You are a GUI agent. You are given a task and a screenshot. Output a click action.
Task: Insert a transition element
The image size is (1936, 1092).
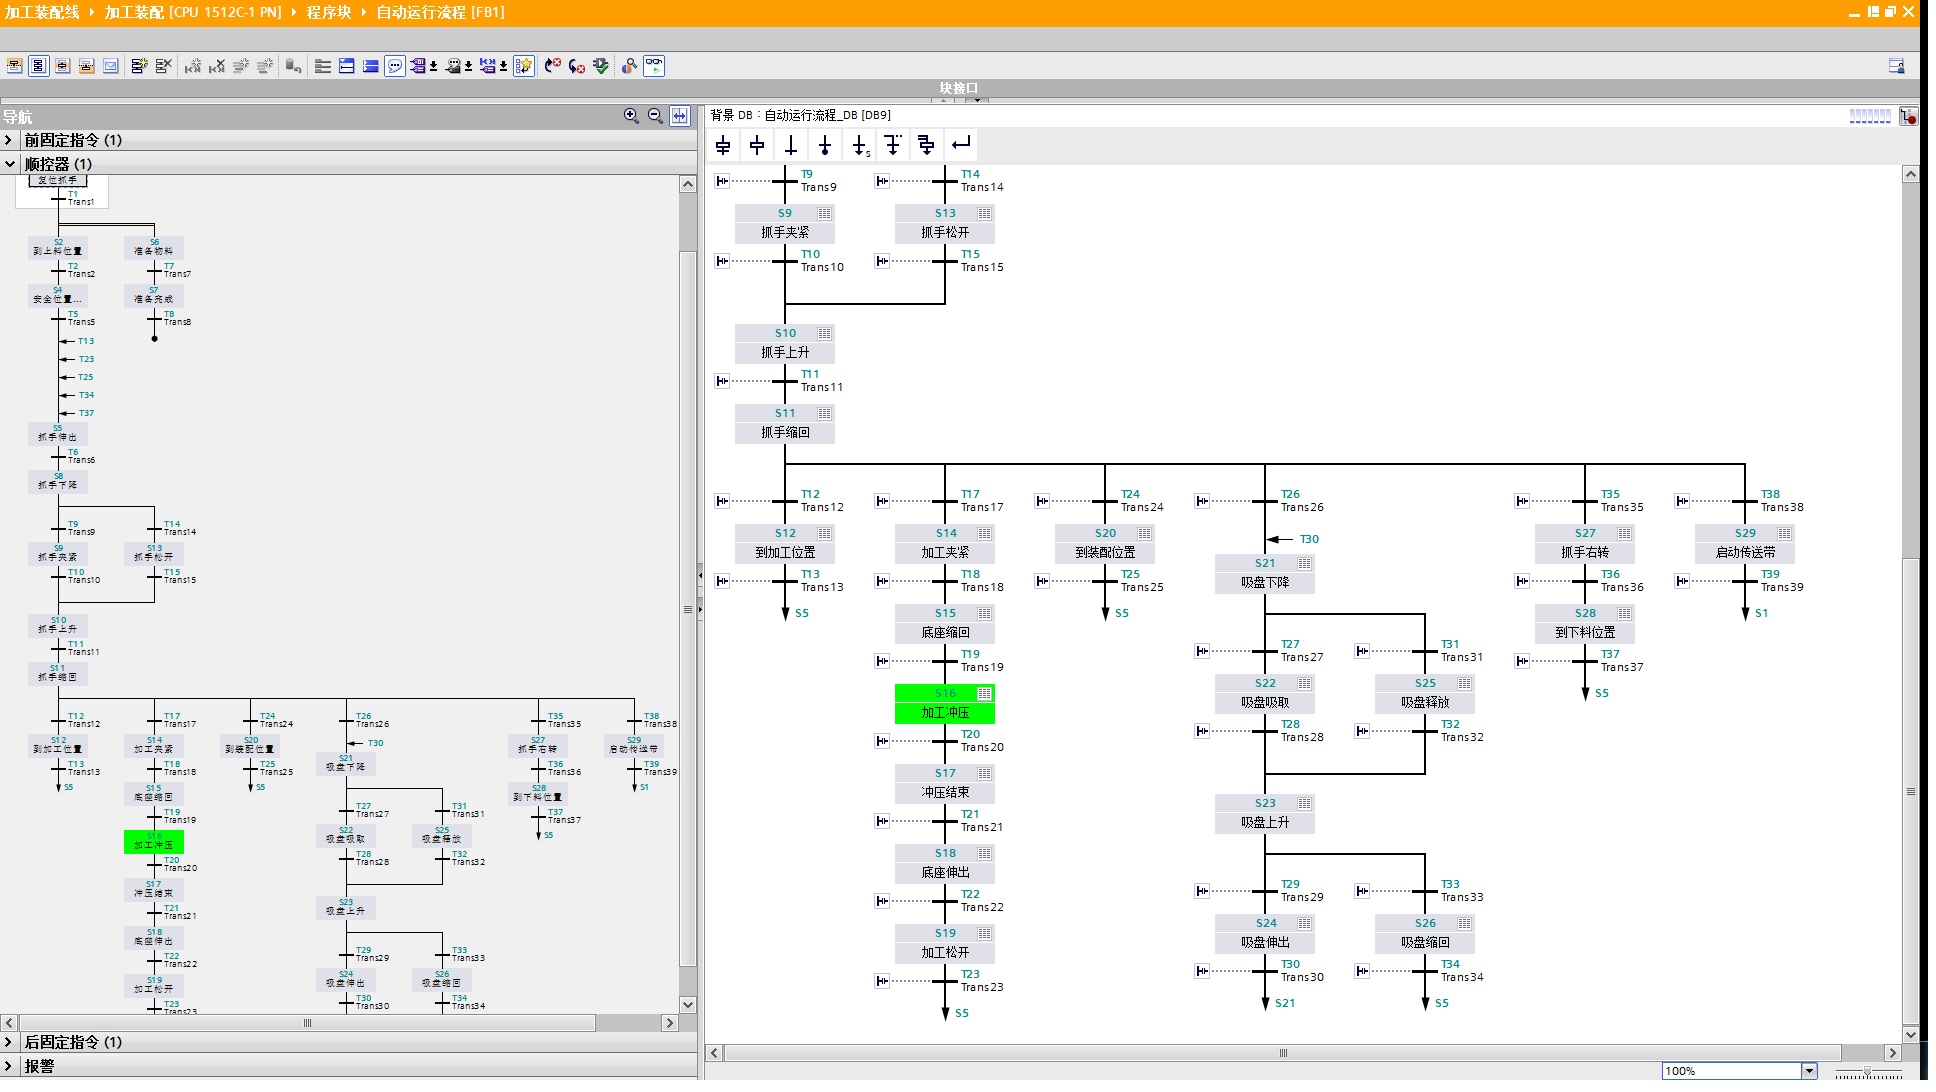tap(791, 146)
